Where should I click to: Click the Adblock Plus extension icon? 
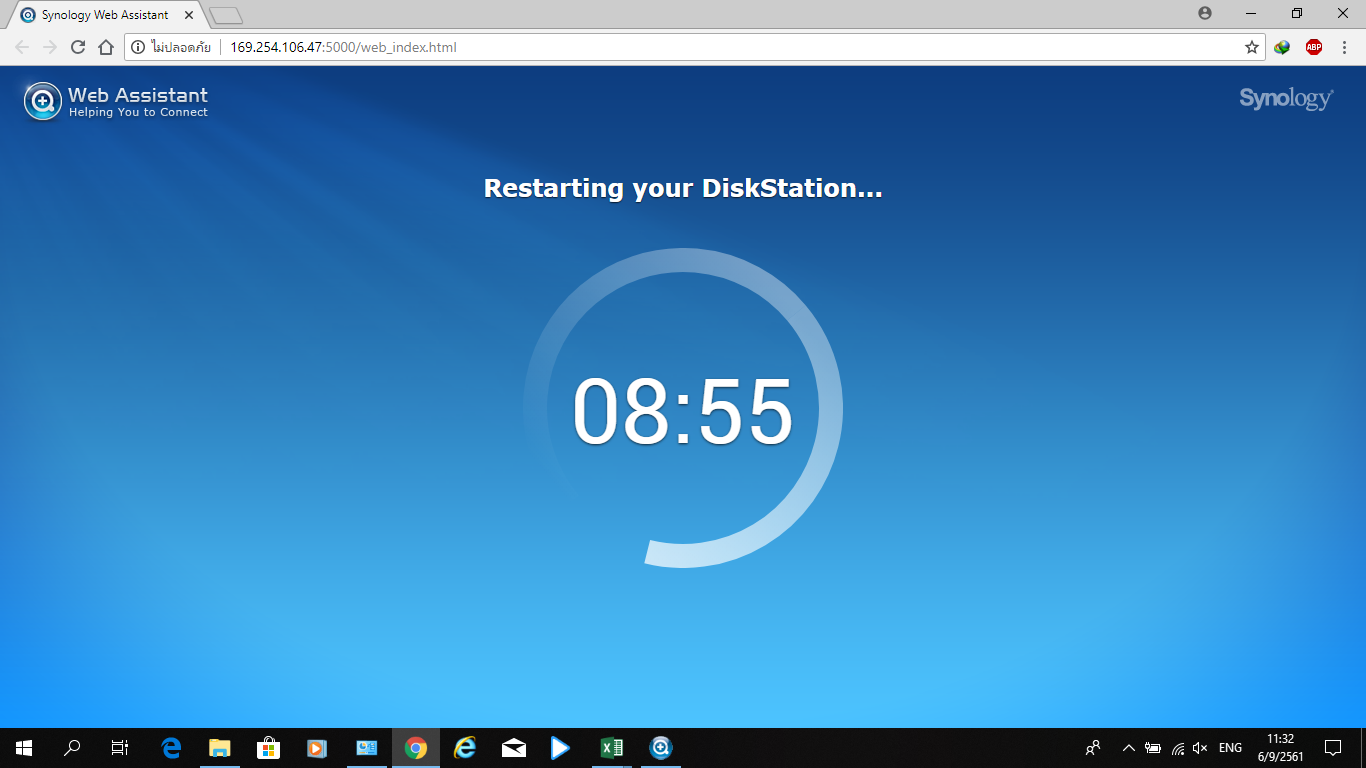click(x=1313, y=47)
